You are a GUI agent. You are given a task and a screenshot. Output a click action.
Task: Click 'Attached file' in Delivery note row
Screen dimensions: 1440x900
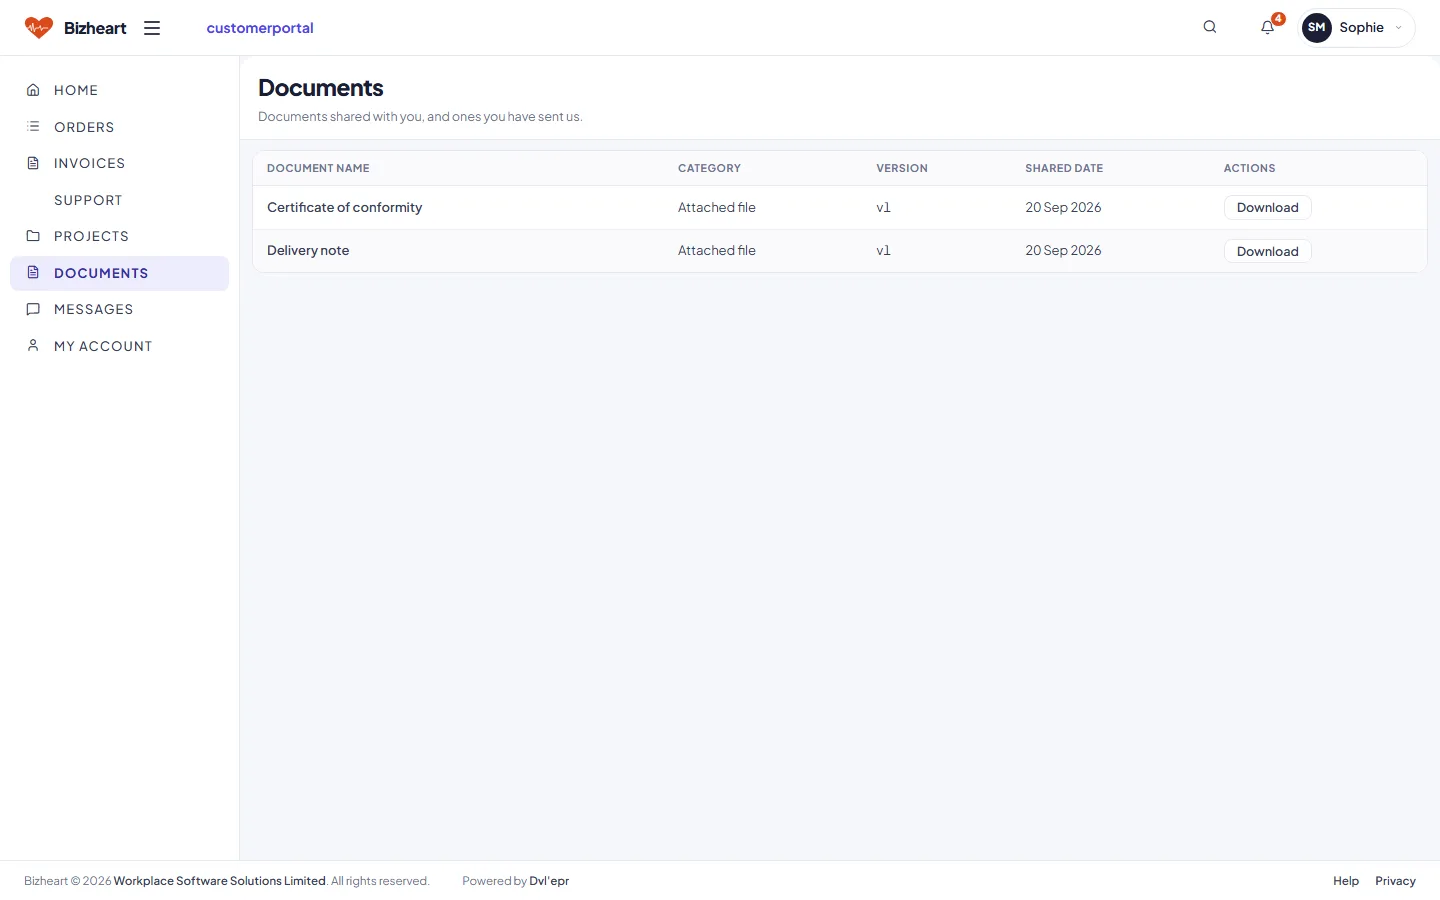tap(717, 251)
